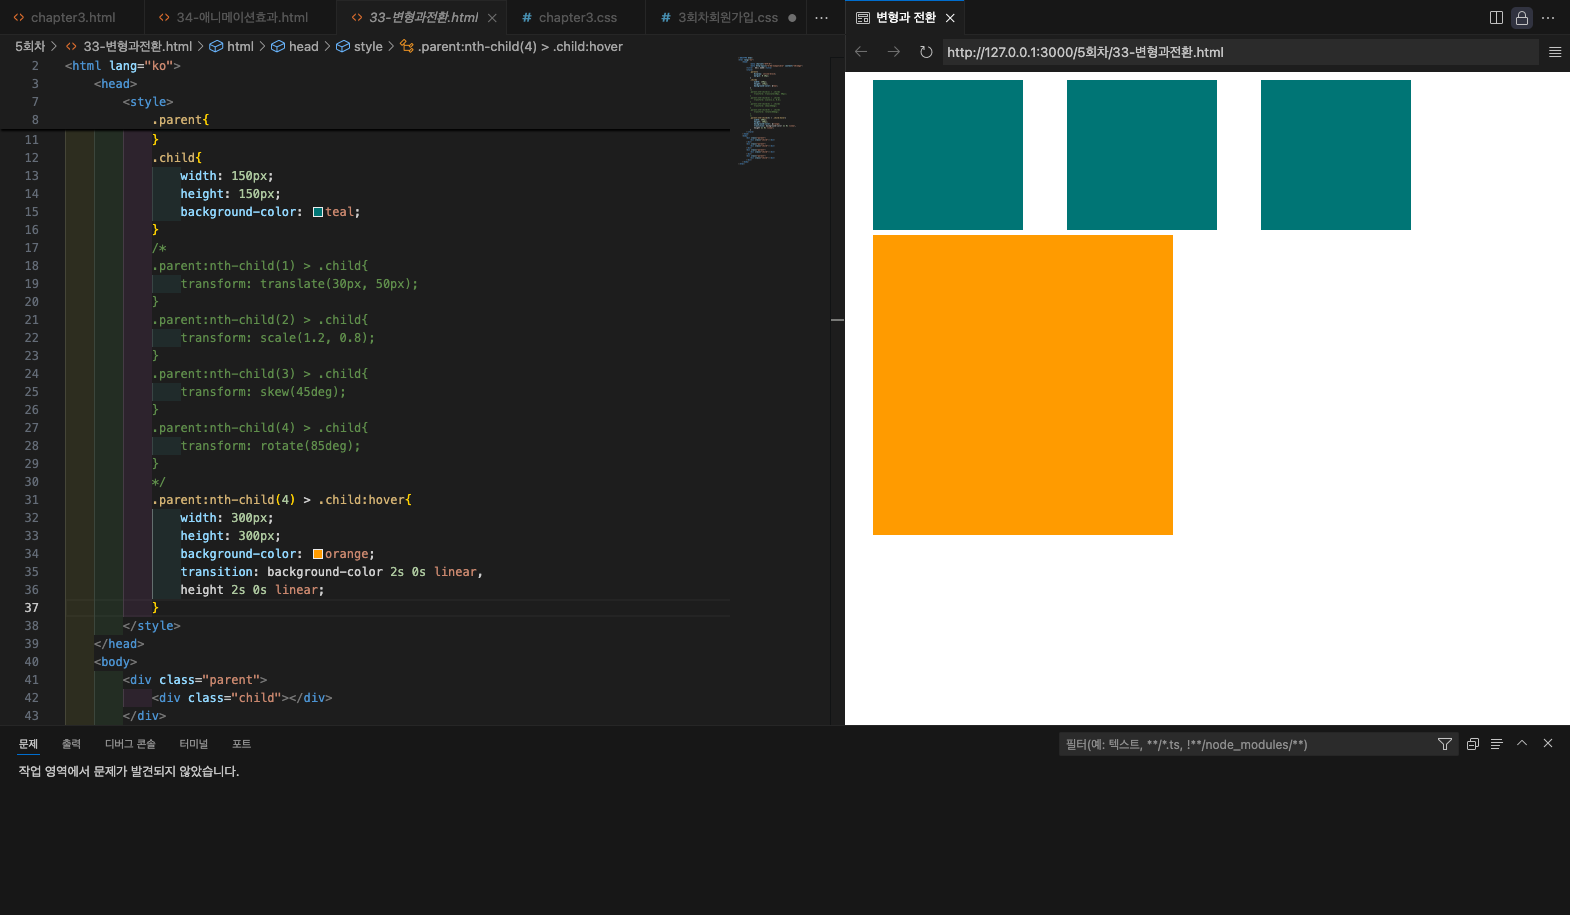This screenshot has height=915, width=1570.
Task: Click the collapse all icon in panel
Action: click(x=1473, y=744)
